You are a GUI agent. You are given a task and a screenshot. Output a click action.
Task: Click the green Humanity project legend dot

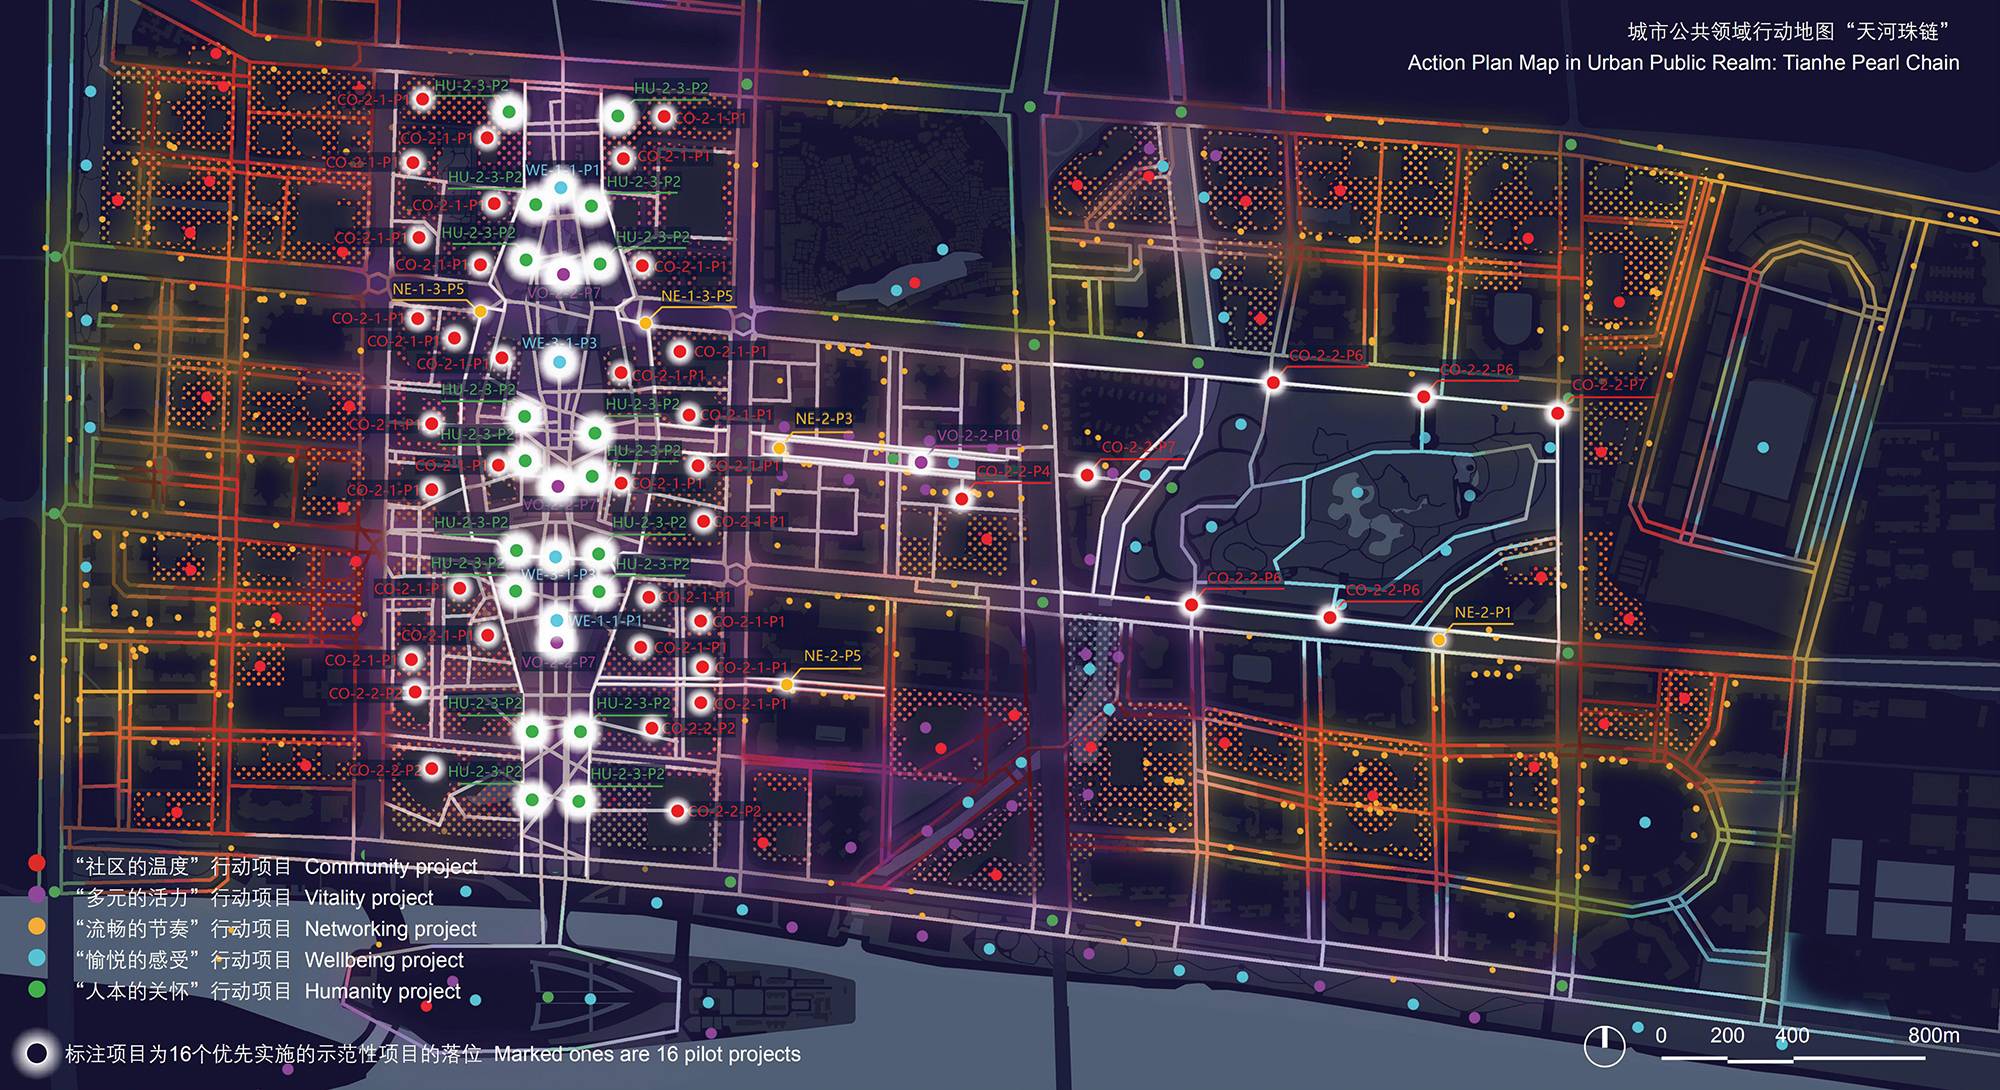(37, 990)
